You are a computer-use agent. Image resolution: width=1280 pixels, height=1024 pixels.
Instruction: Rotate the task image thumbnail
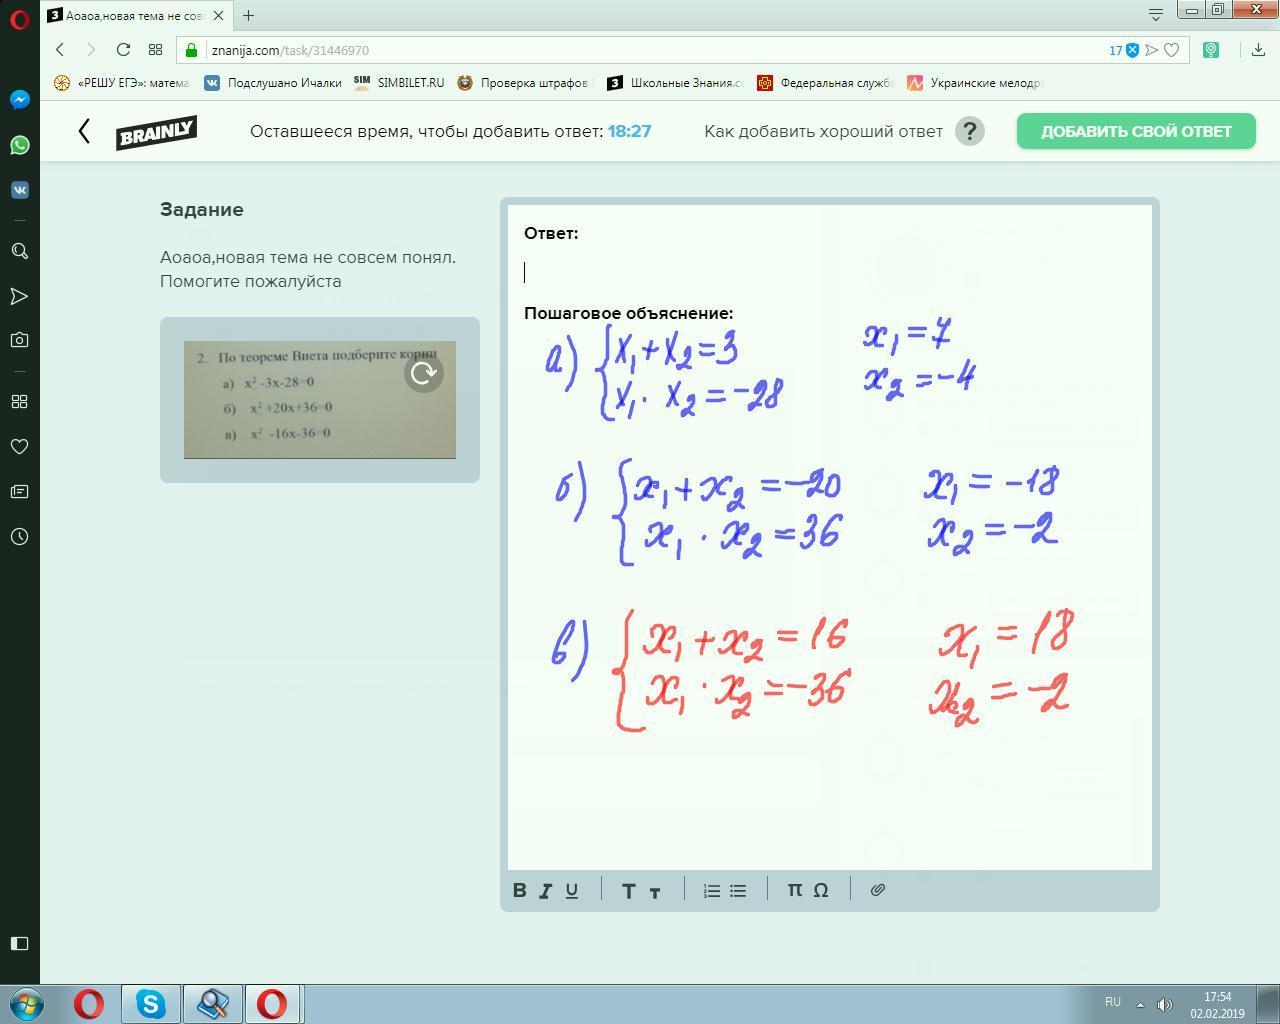click(x=423, y=373)
